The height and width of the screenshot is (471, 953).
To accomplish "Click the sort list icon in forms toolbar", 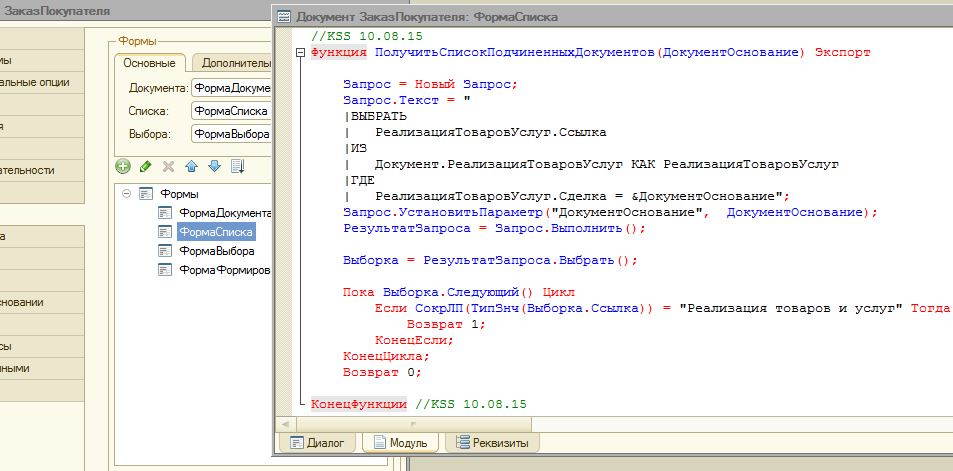I will tap(237, 166).
